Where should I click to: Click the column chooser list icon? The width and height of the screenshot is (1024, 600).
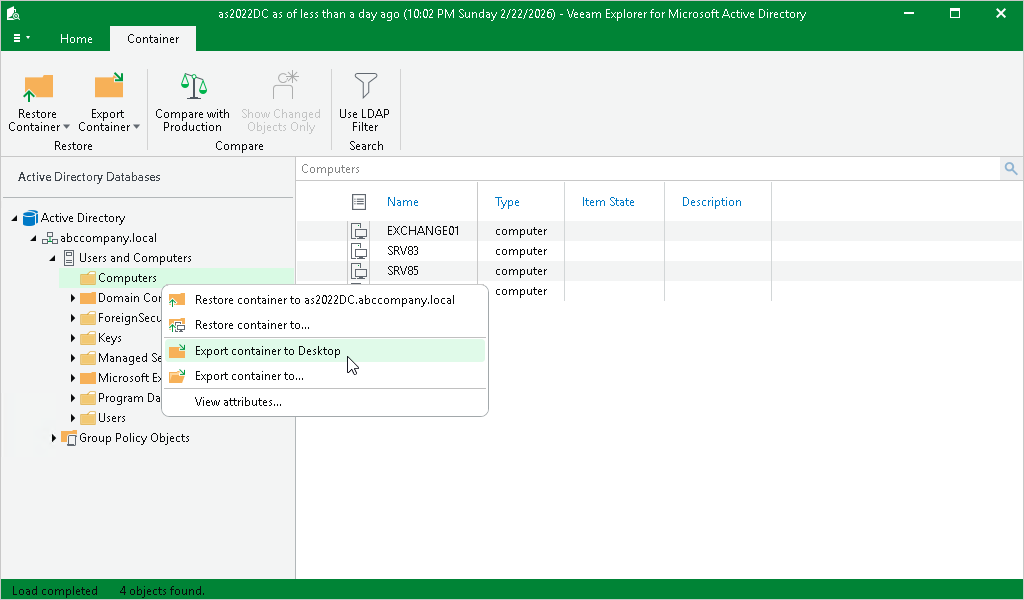point(359,202)
